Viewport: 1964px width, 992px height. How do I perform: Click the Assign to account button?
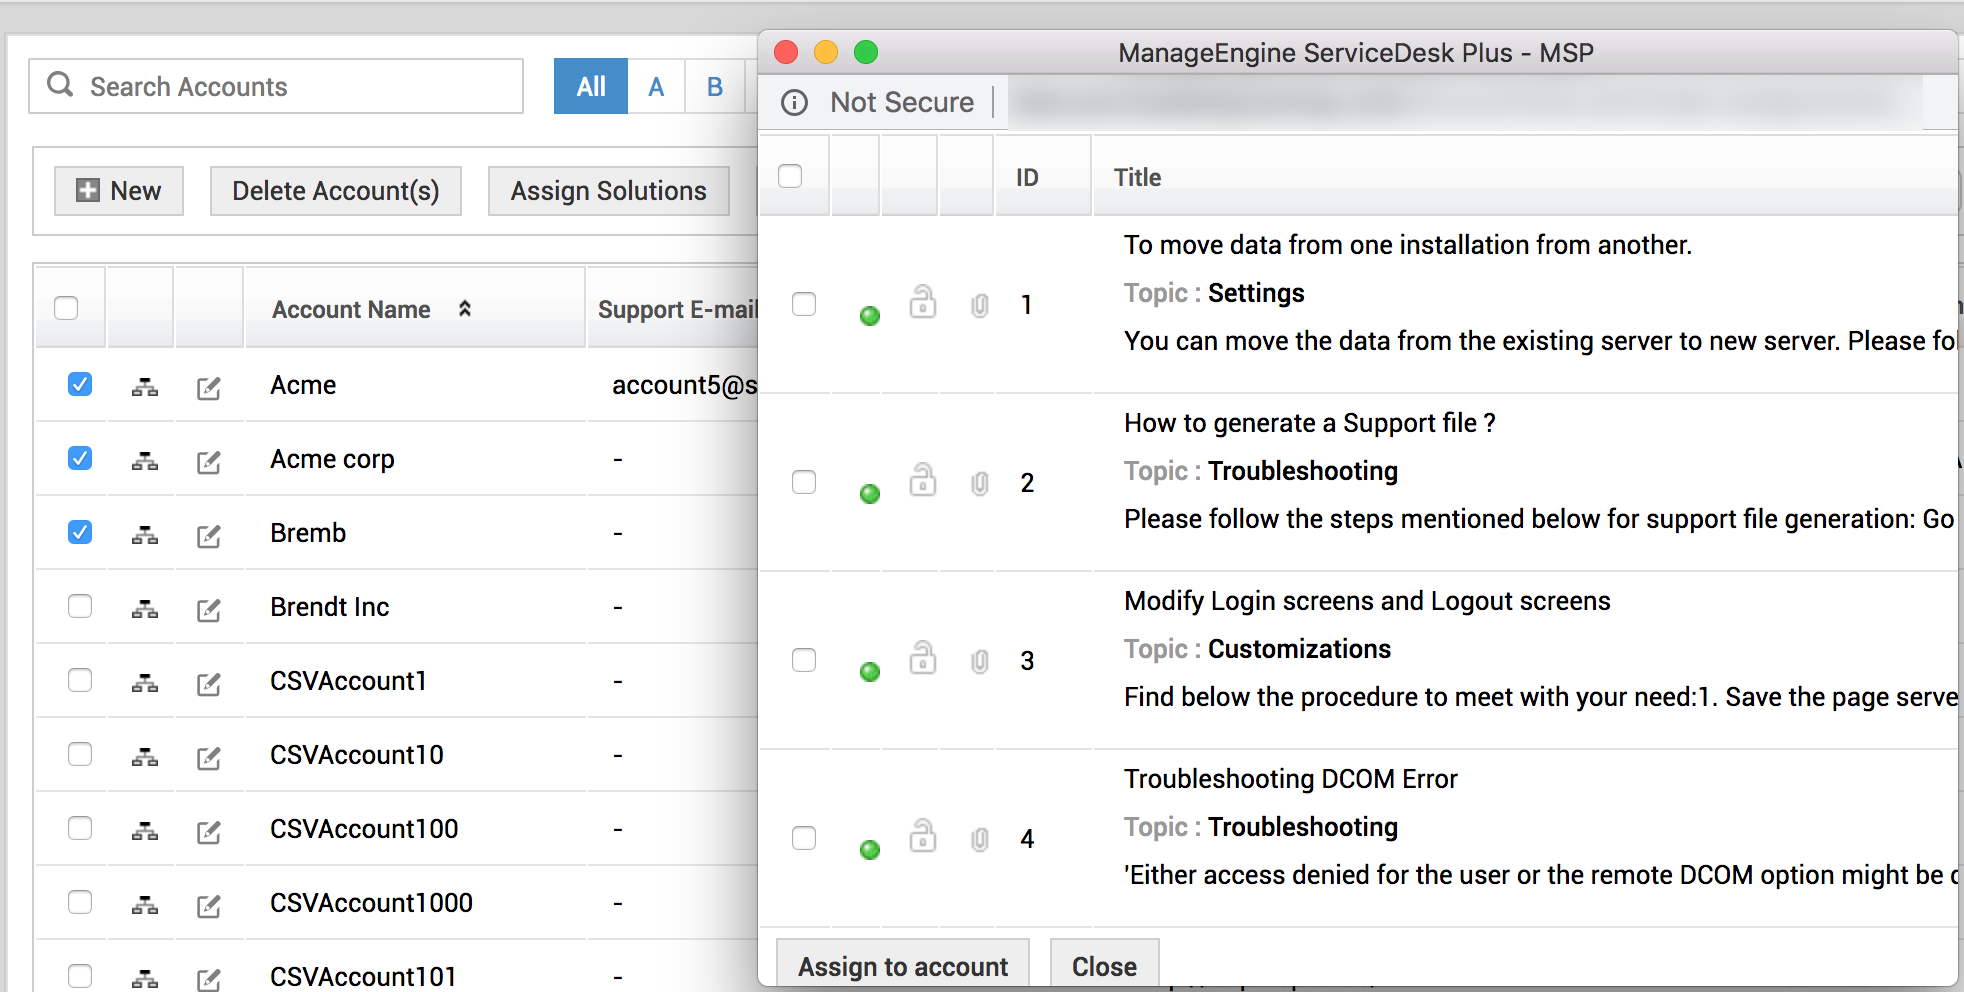902,965
